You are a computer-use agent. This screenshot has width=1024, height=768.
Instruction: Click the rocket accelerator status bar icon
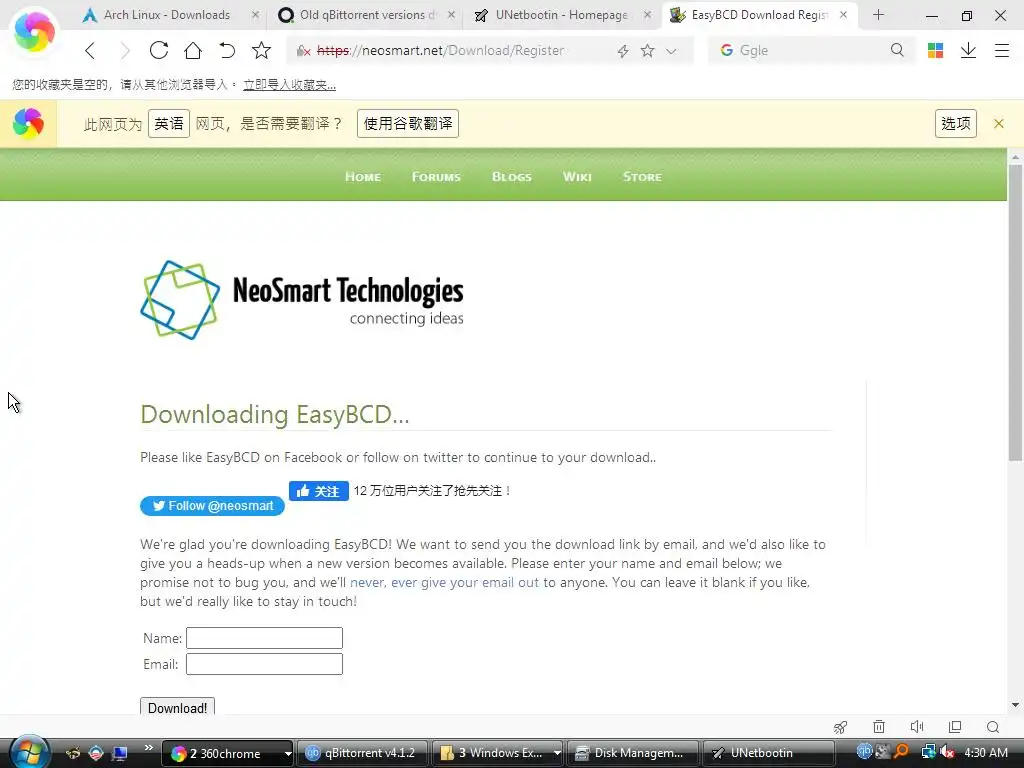click(840, 727)
